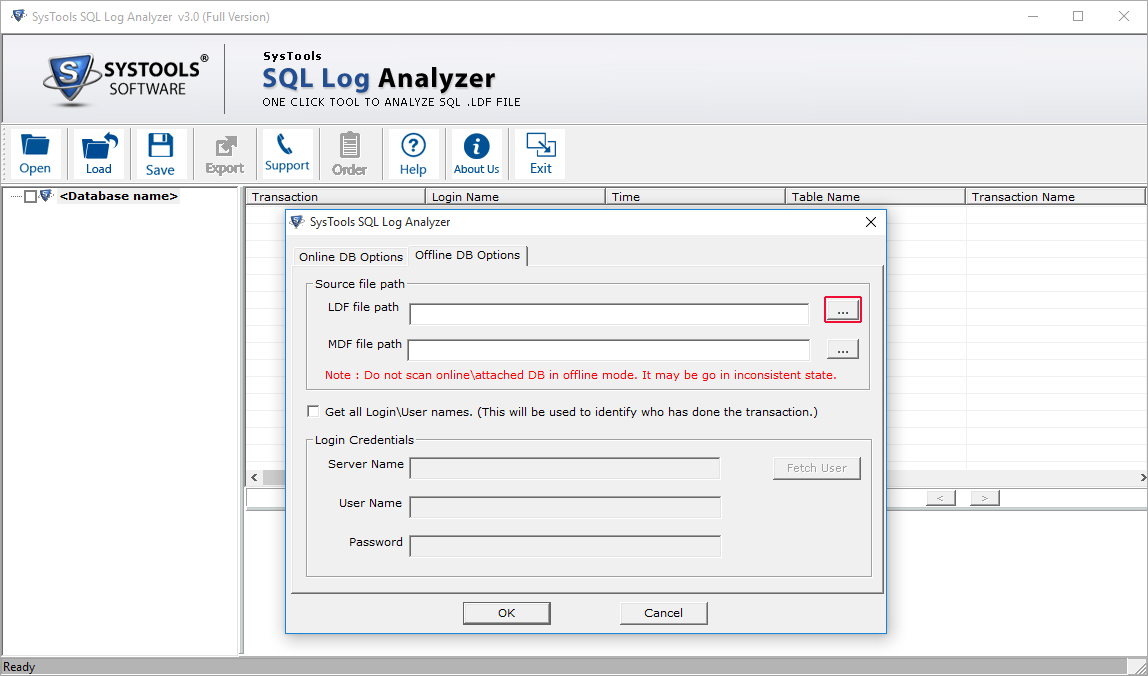
Task: Minimize the main application window
Action: pyautogui.click(x=1032, y=16)
